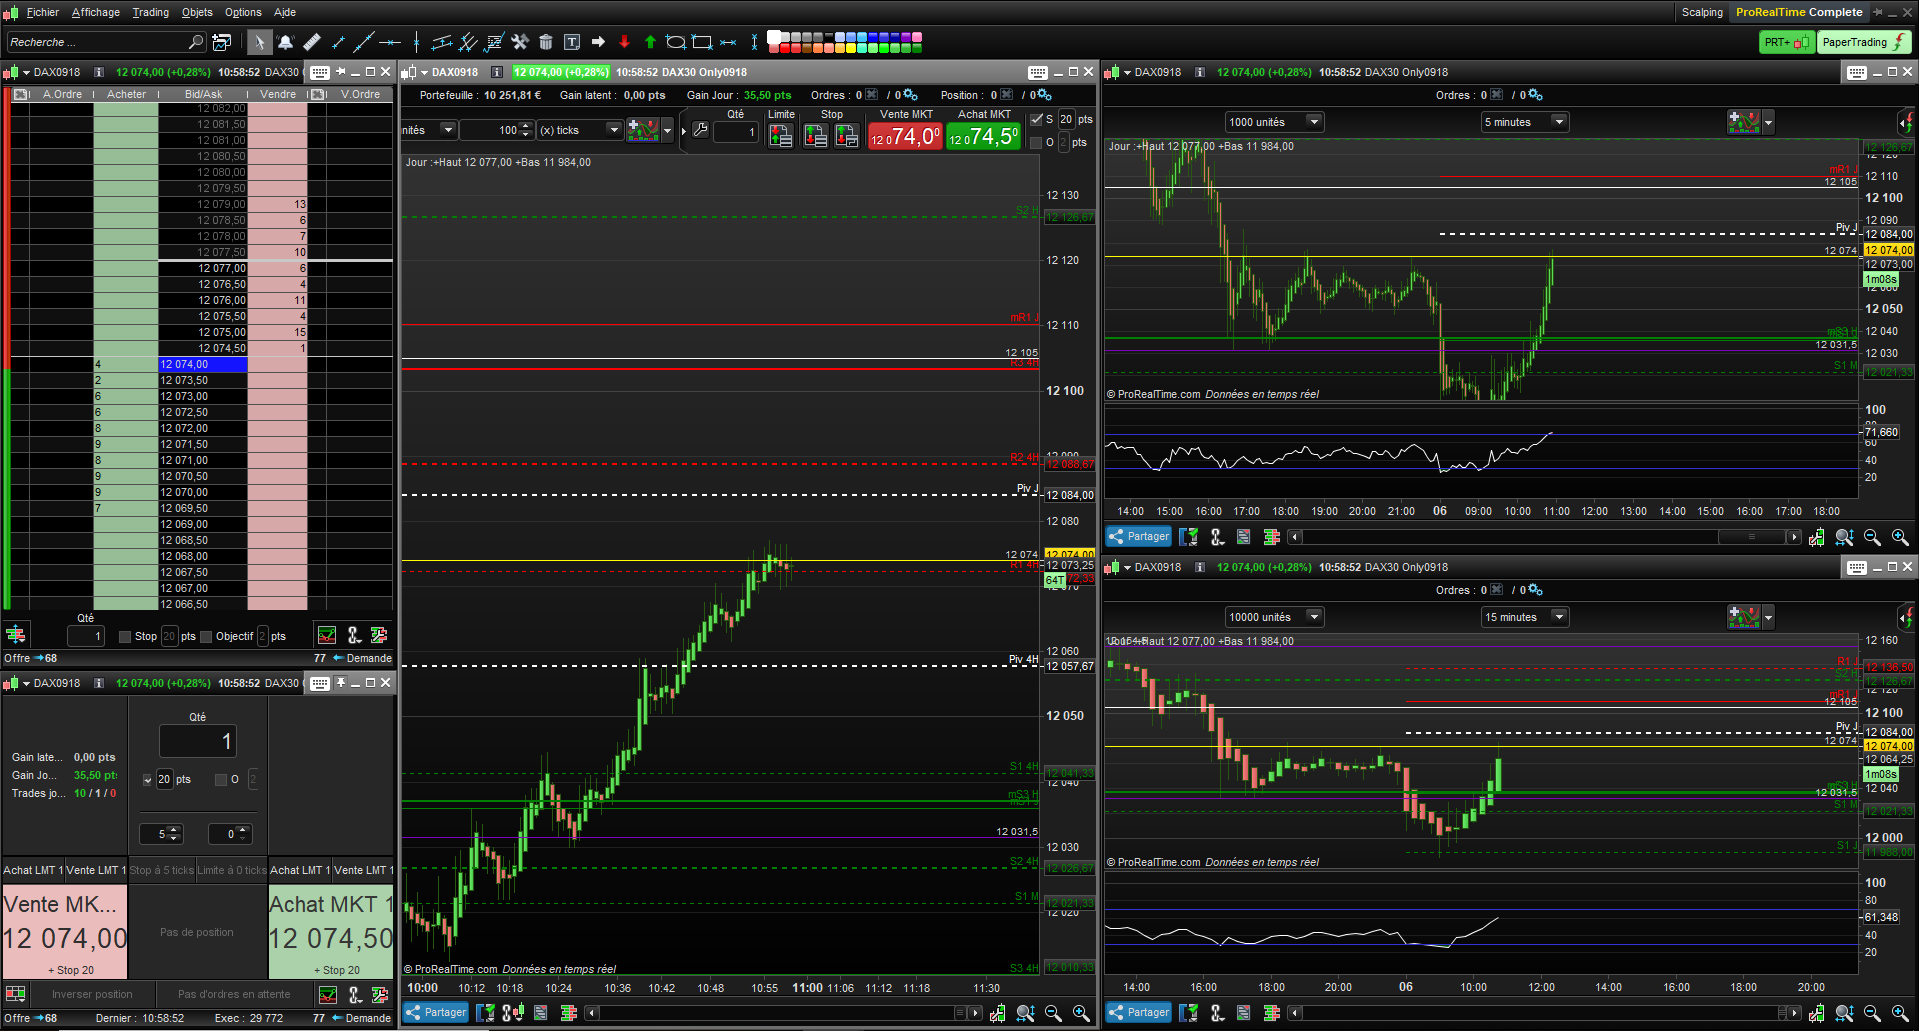Select the text annotation tool
The height and width of the screenshot is (1031, 1919).
(x=572, y=42)
